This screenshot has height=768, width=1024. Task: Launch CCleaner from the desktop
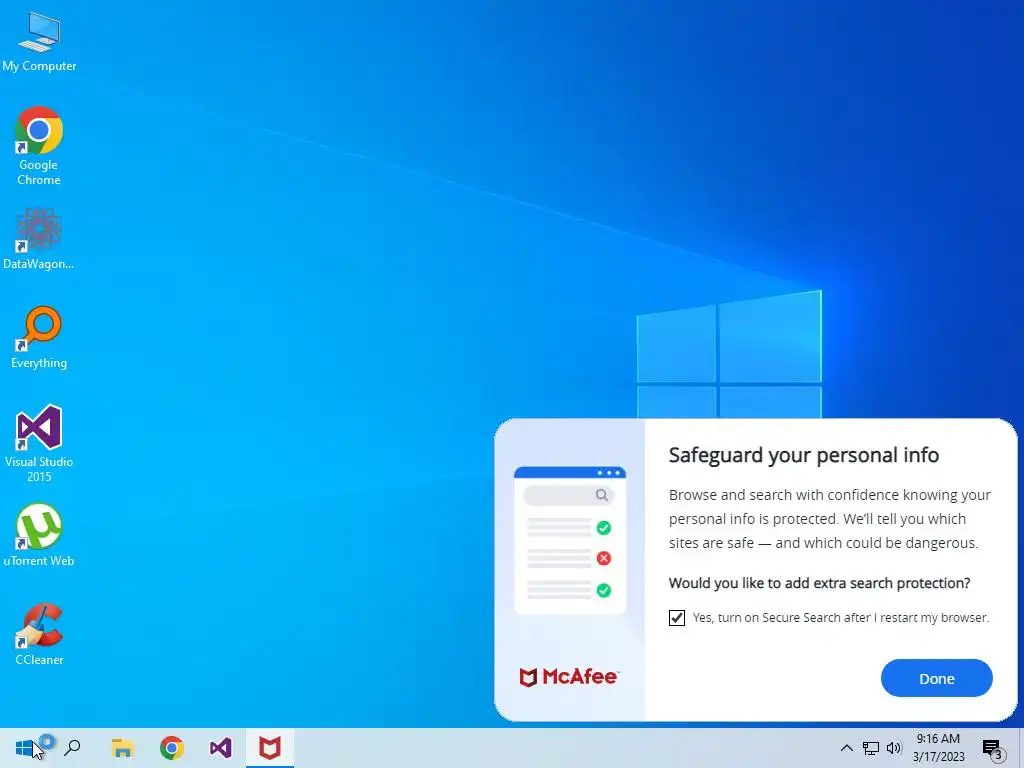pyautogui.click(x=39, y=633)
